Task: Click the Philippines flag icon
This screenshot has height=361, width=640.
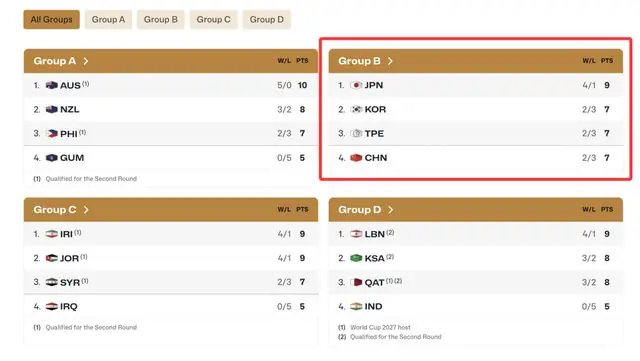Action: point(51,134)
